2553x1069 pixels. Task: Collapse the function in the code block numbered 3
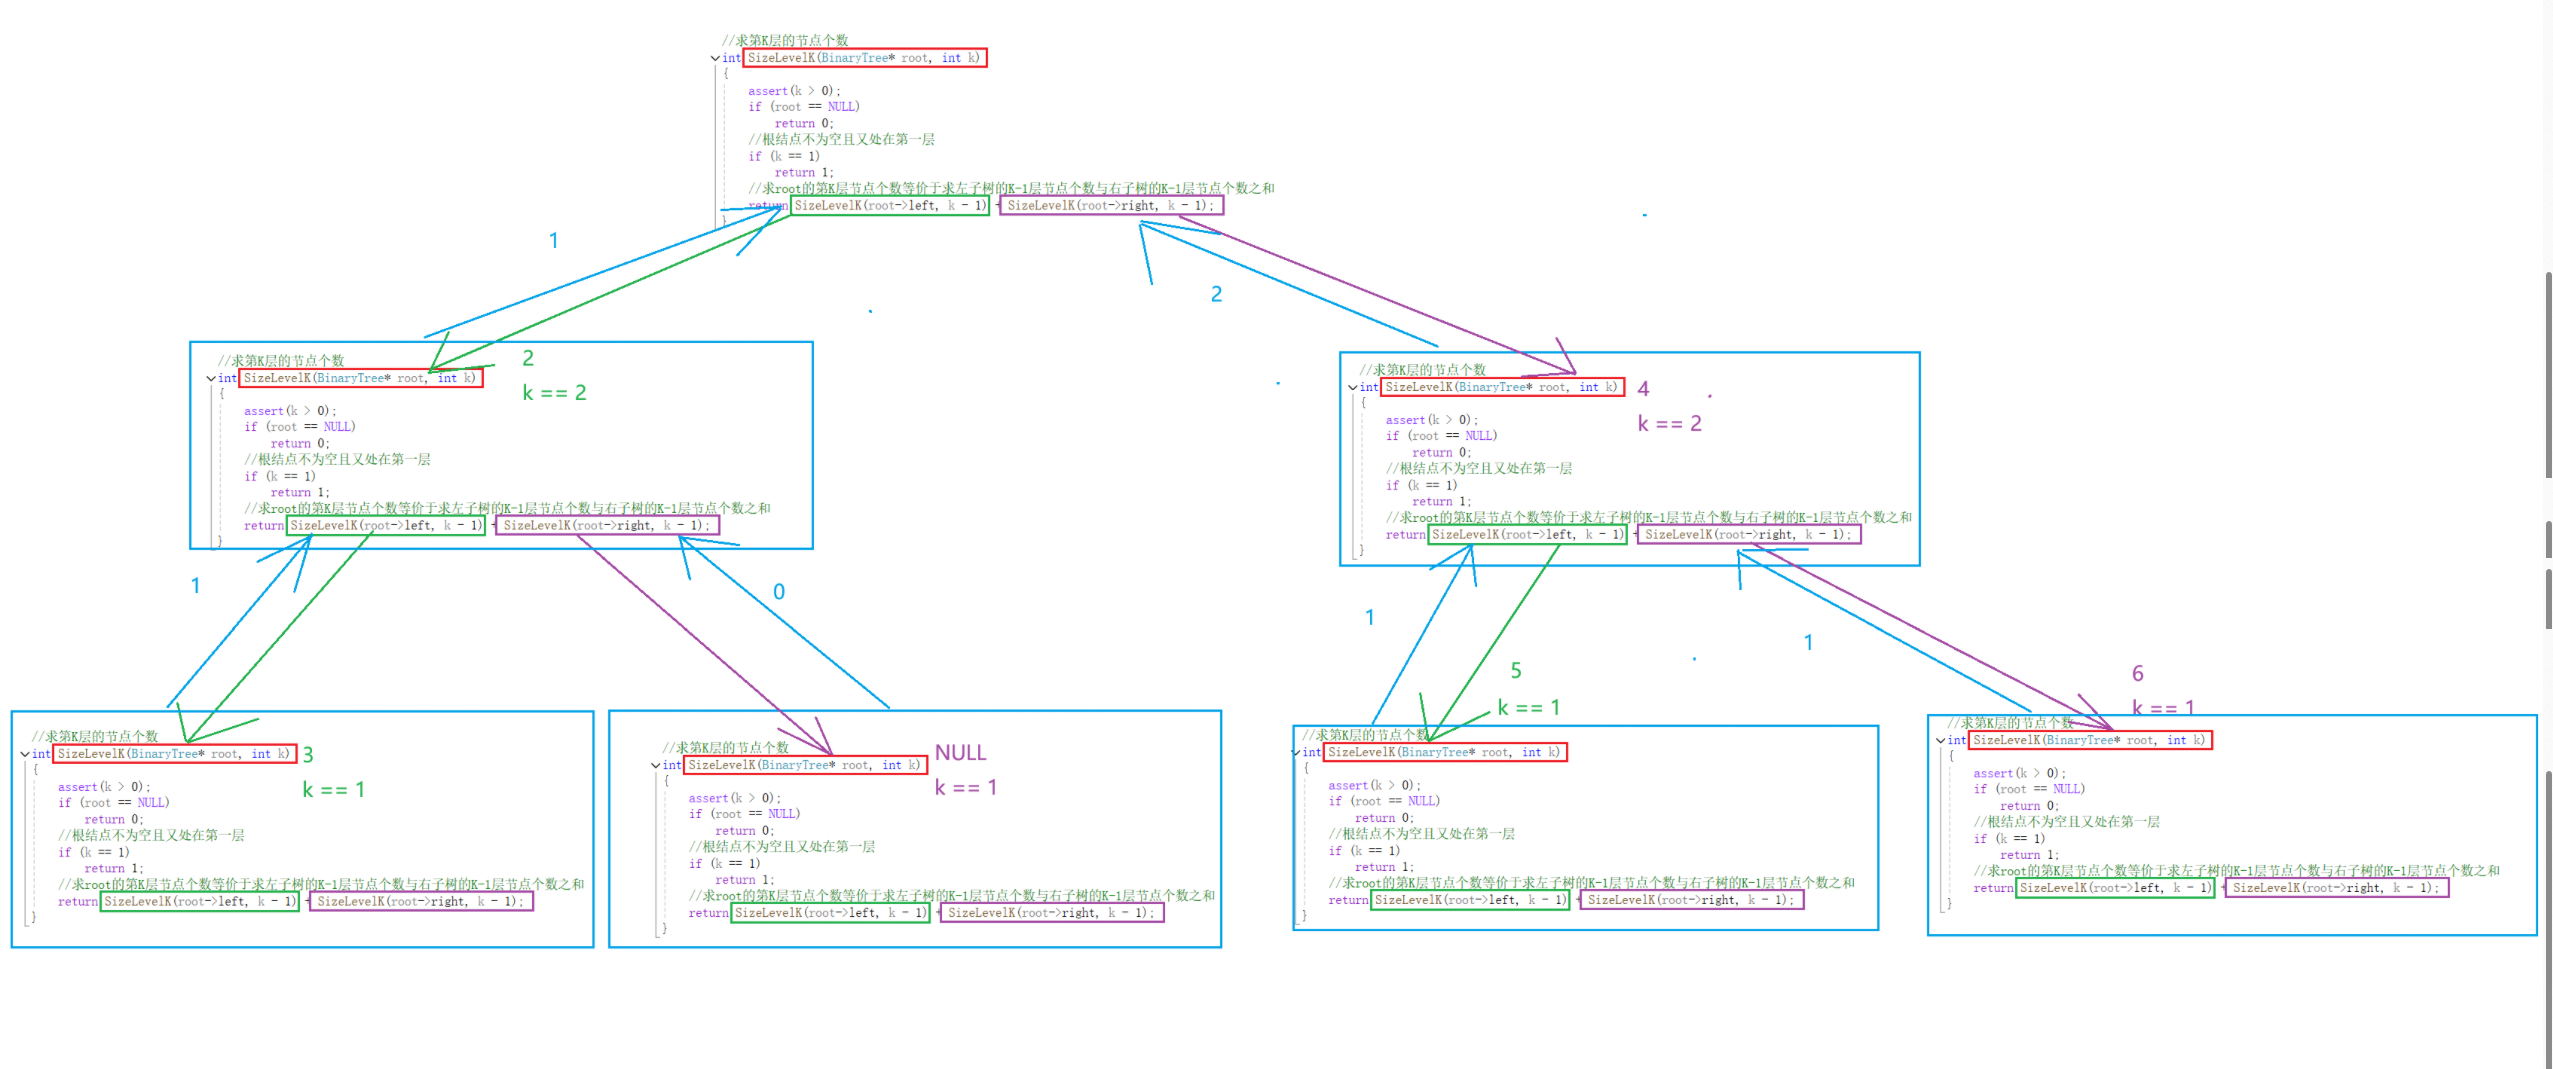click(x=25, y=754)
